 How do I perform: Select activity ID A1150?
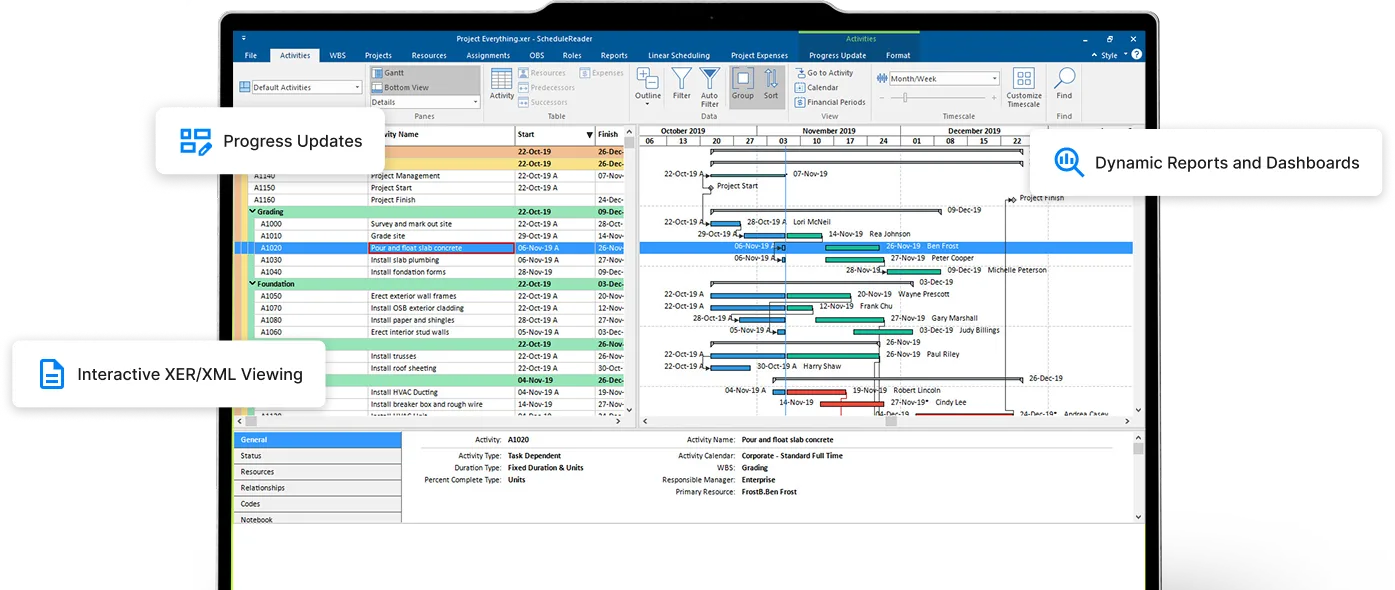tap(264, 188)
